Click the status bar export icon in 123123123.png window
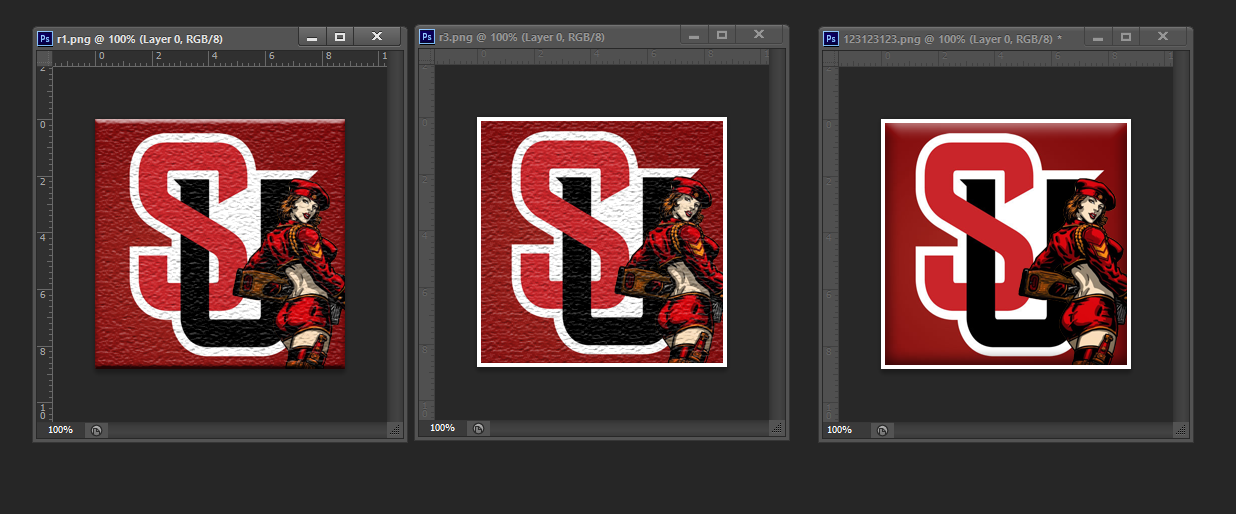This screenshot has height=514, width=1236. 882,430
